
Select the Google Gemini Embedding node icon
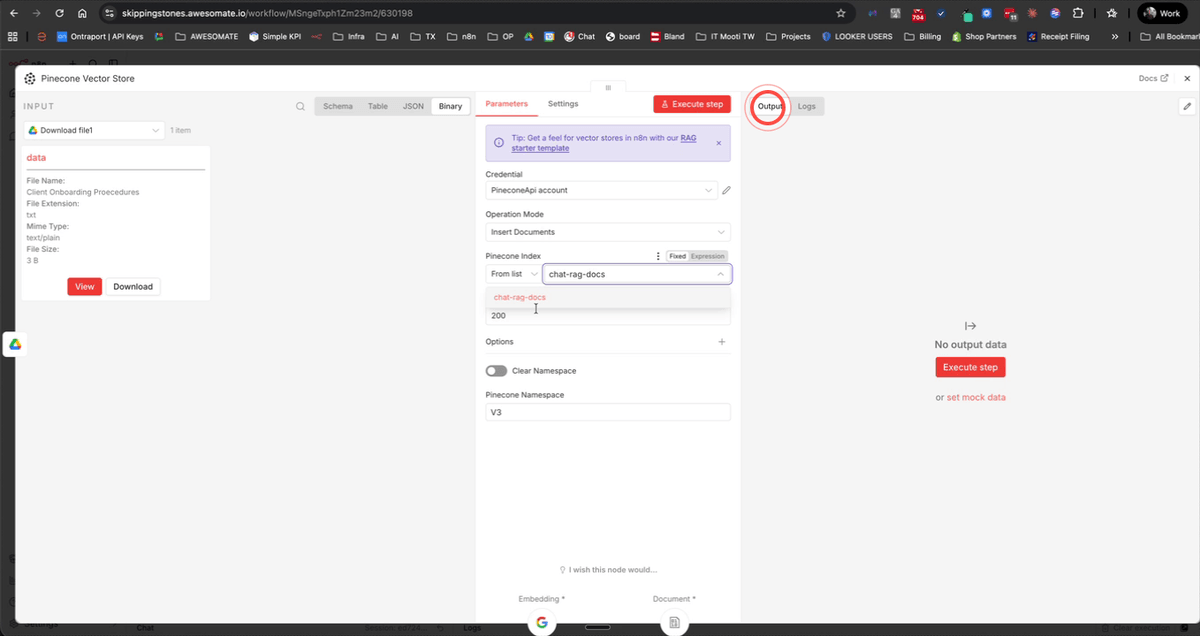coord(541,622)
